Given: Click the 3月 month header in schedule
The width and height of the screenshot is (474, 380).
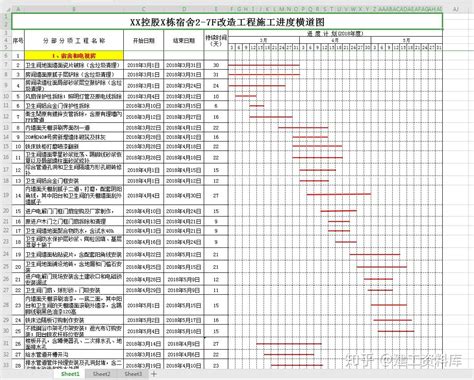Looking at the screenshot, I should (264, 40).
